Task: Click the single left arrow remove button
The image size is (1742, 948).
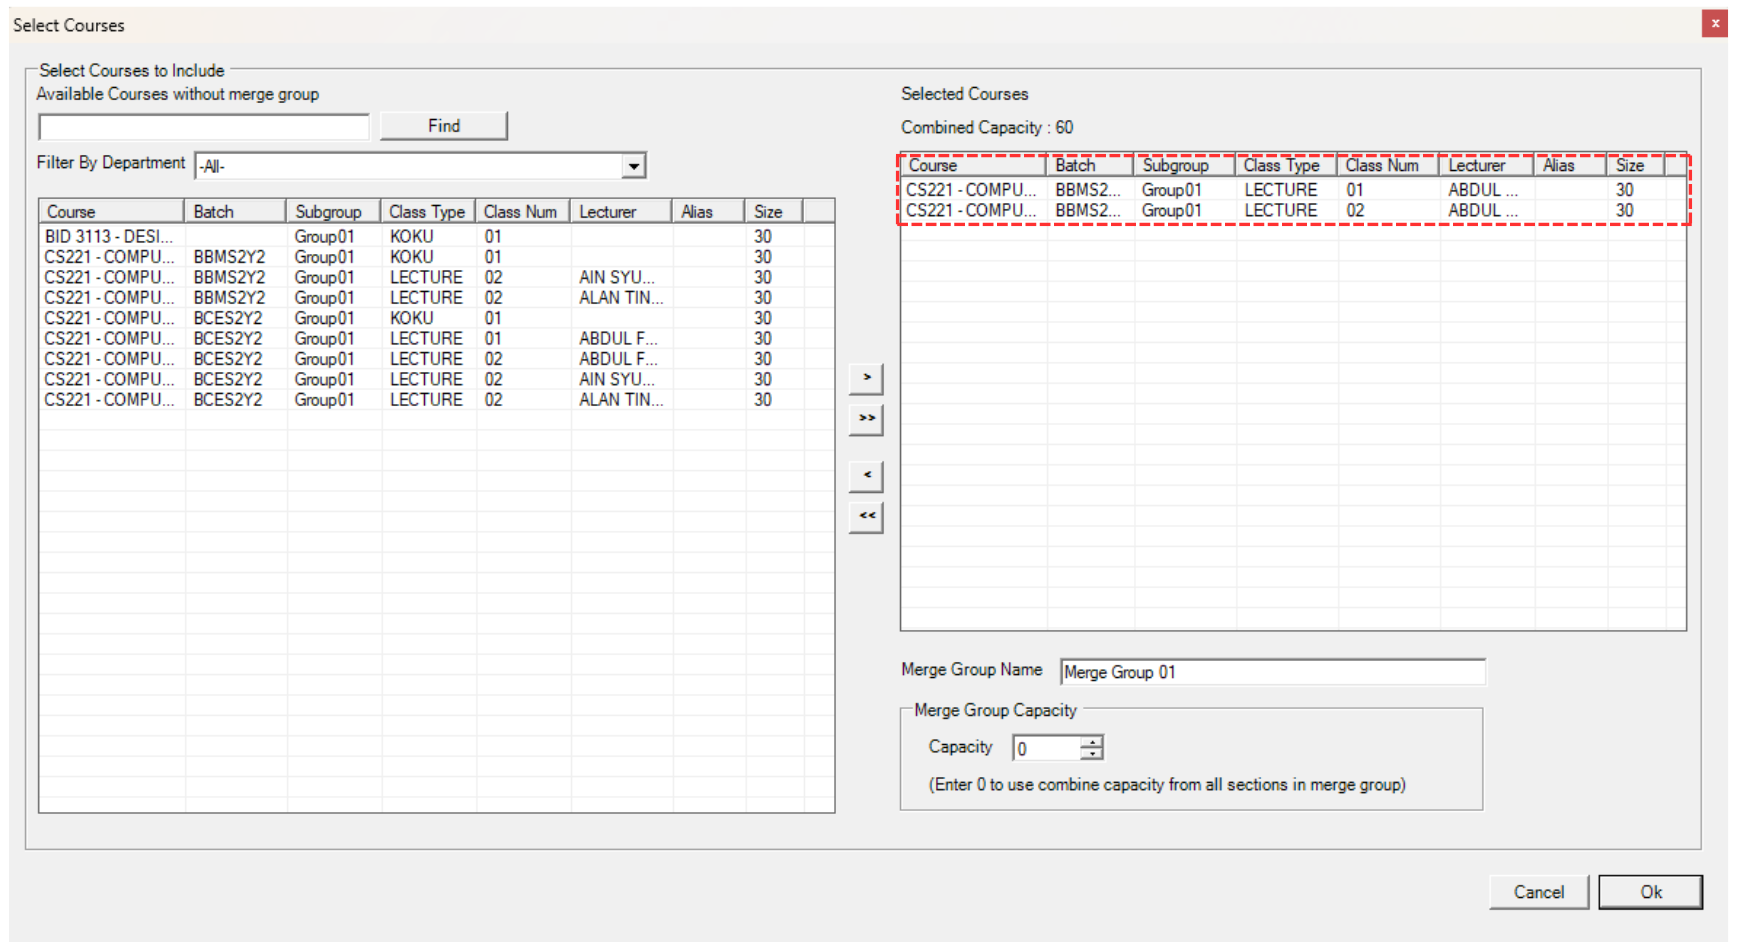Action: coord(866,476)
